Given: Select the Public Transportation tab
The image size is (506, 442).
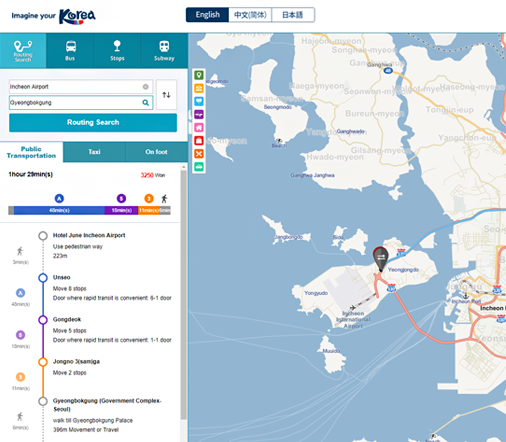Looking at the screenshot, I should [x=31, y=152].
